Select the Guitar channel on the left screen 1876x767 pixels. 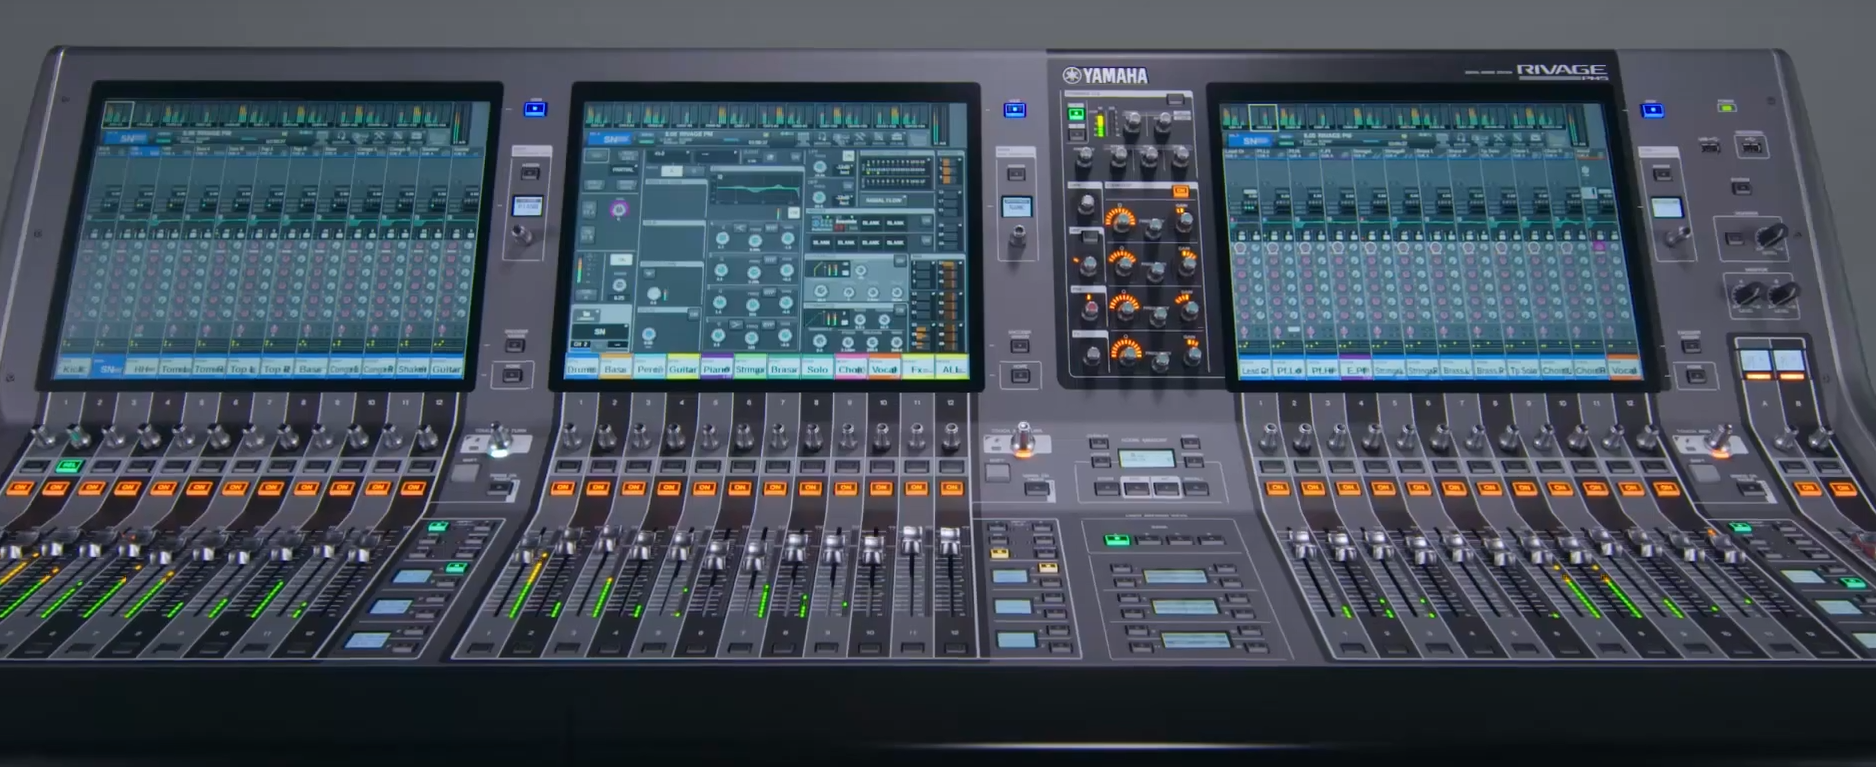(x=446, y=369)
